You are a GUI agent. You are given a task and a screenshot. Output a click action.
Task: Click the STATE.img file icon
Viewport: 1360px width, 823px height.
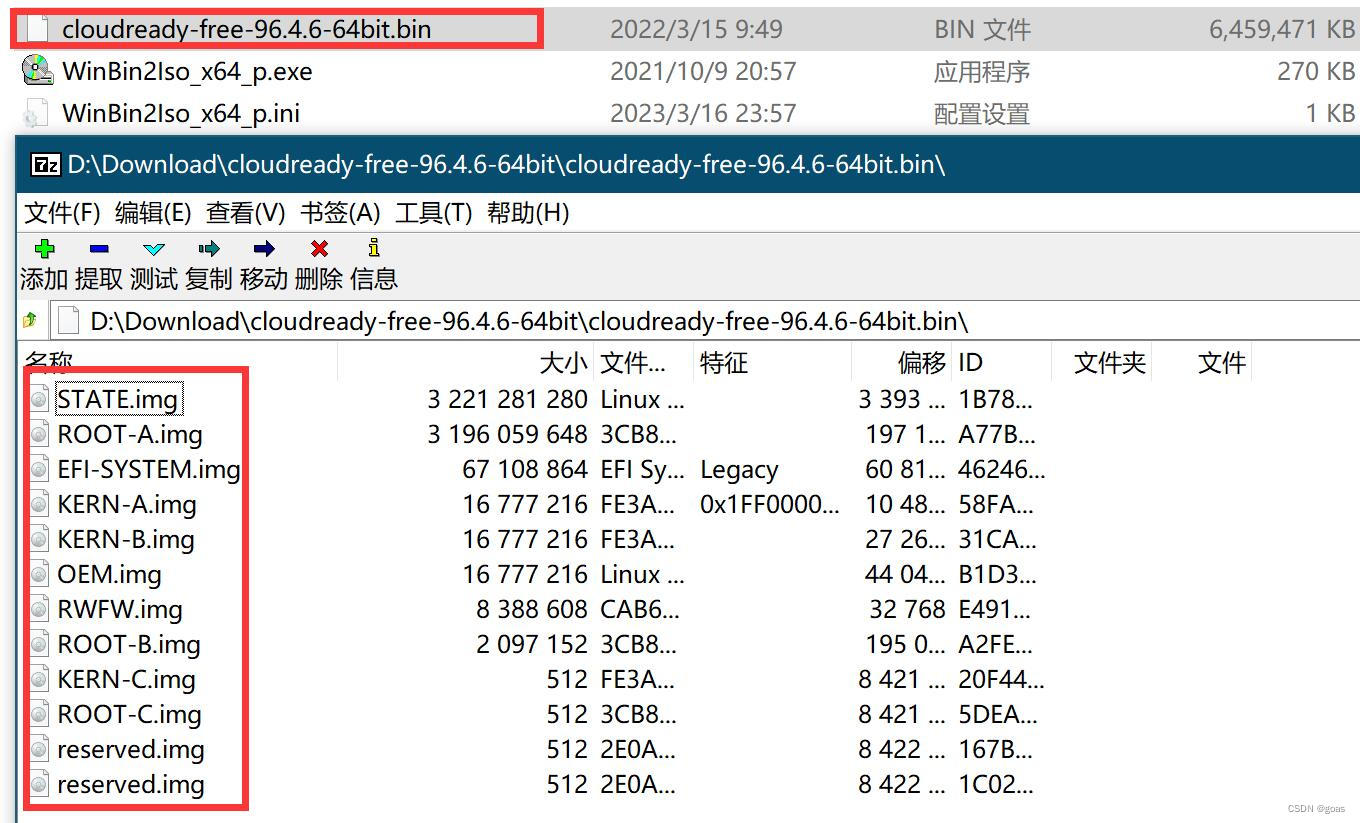[x=39, y=399]
